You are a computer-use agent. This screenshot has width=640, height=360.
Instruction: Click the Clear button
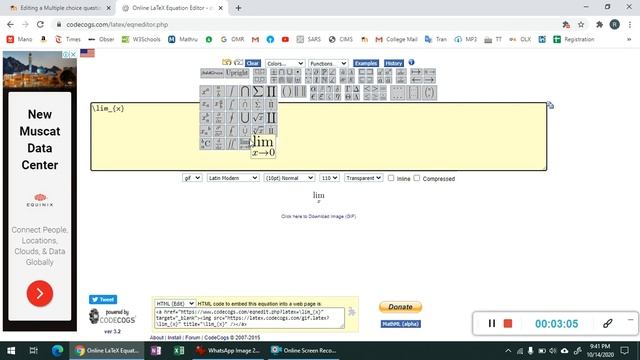point(253,63)
